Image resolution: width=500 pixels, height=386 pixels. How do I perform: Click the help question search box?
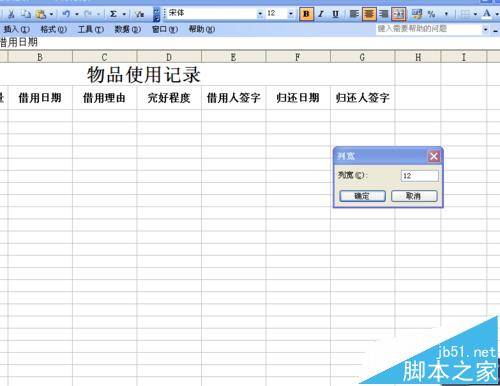click(x=429, y=29)
